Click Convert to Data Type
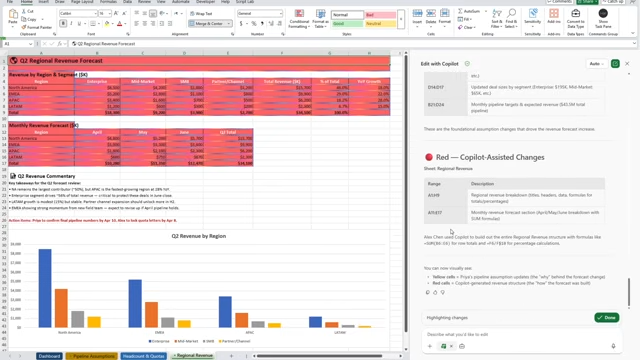Screen dimensions: 640x360 point(576,18)
